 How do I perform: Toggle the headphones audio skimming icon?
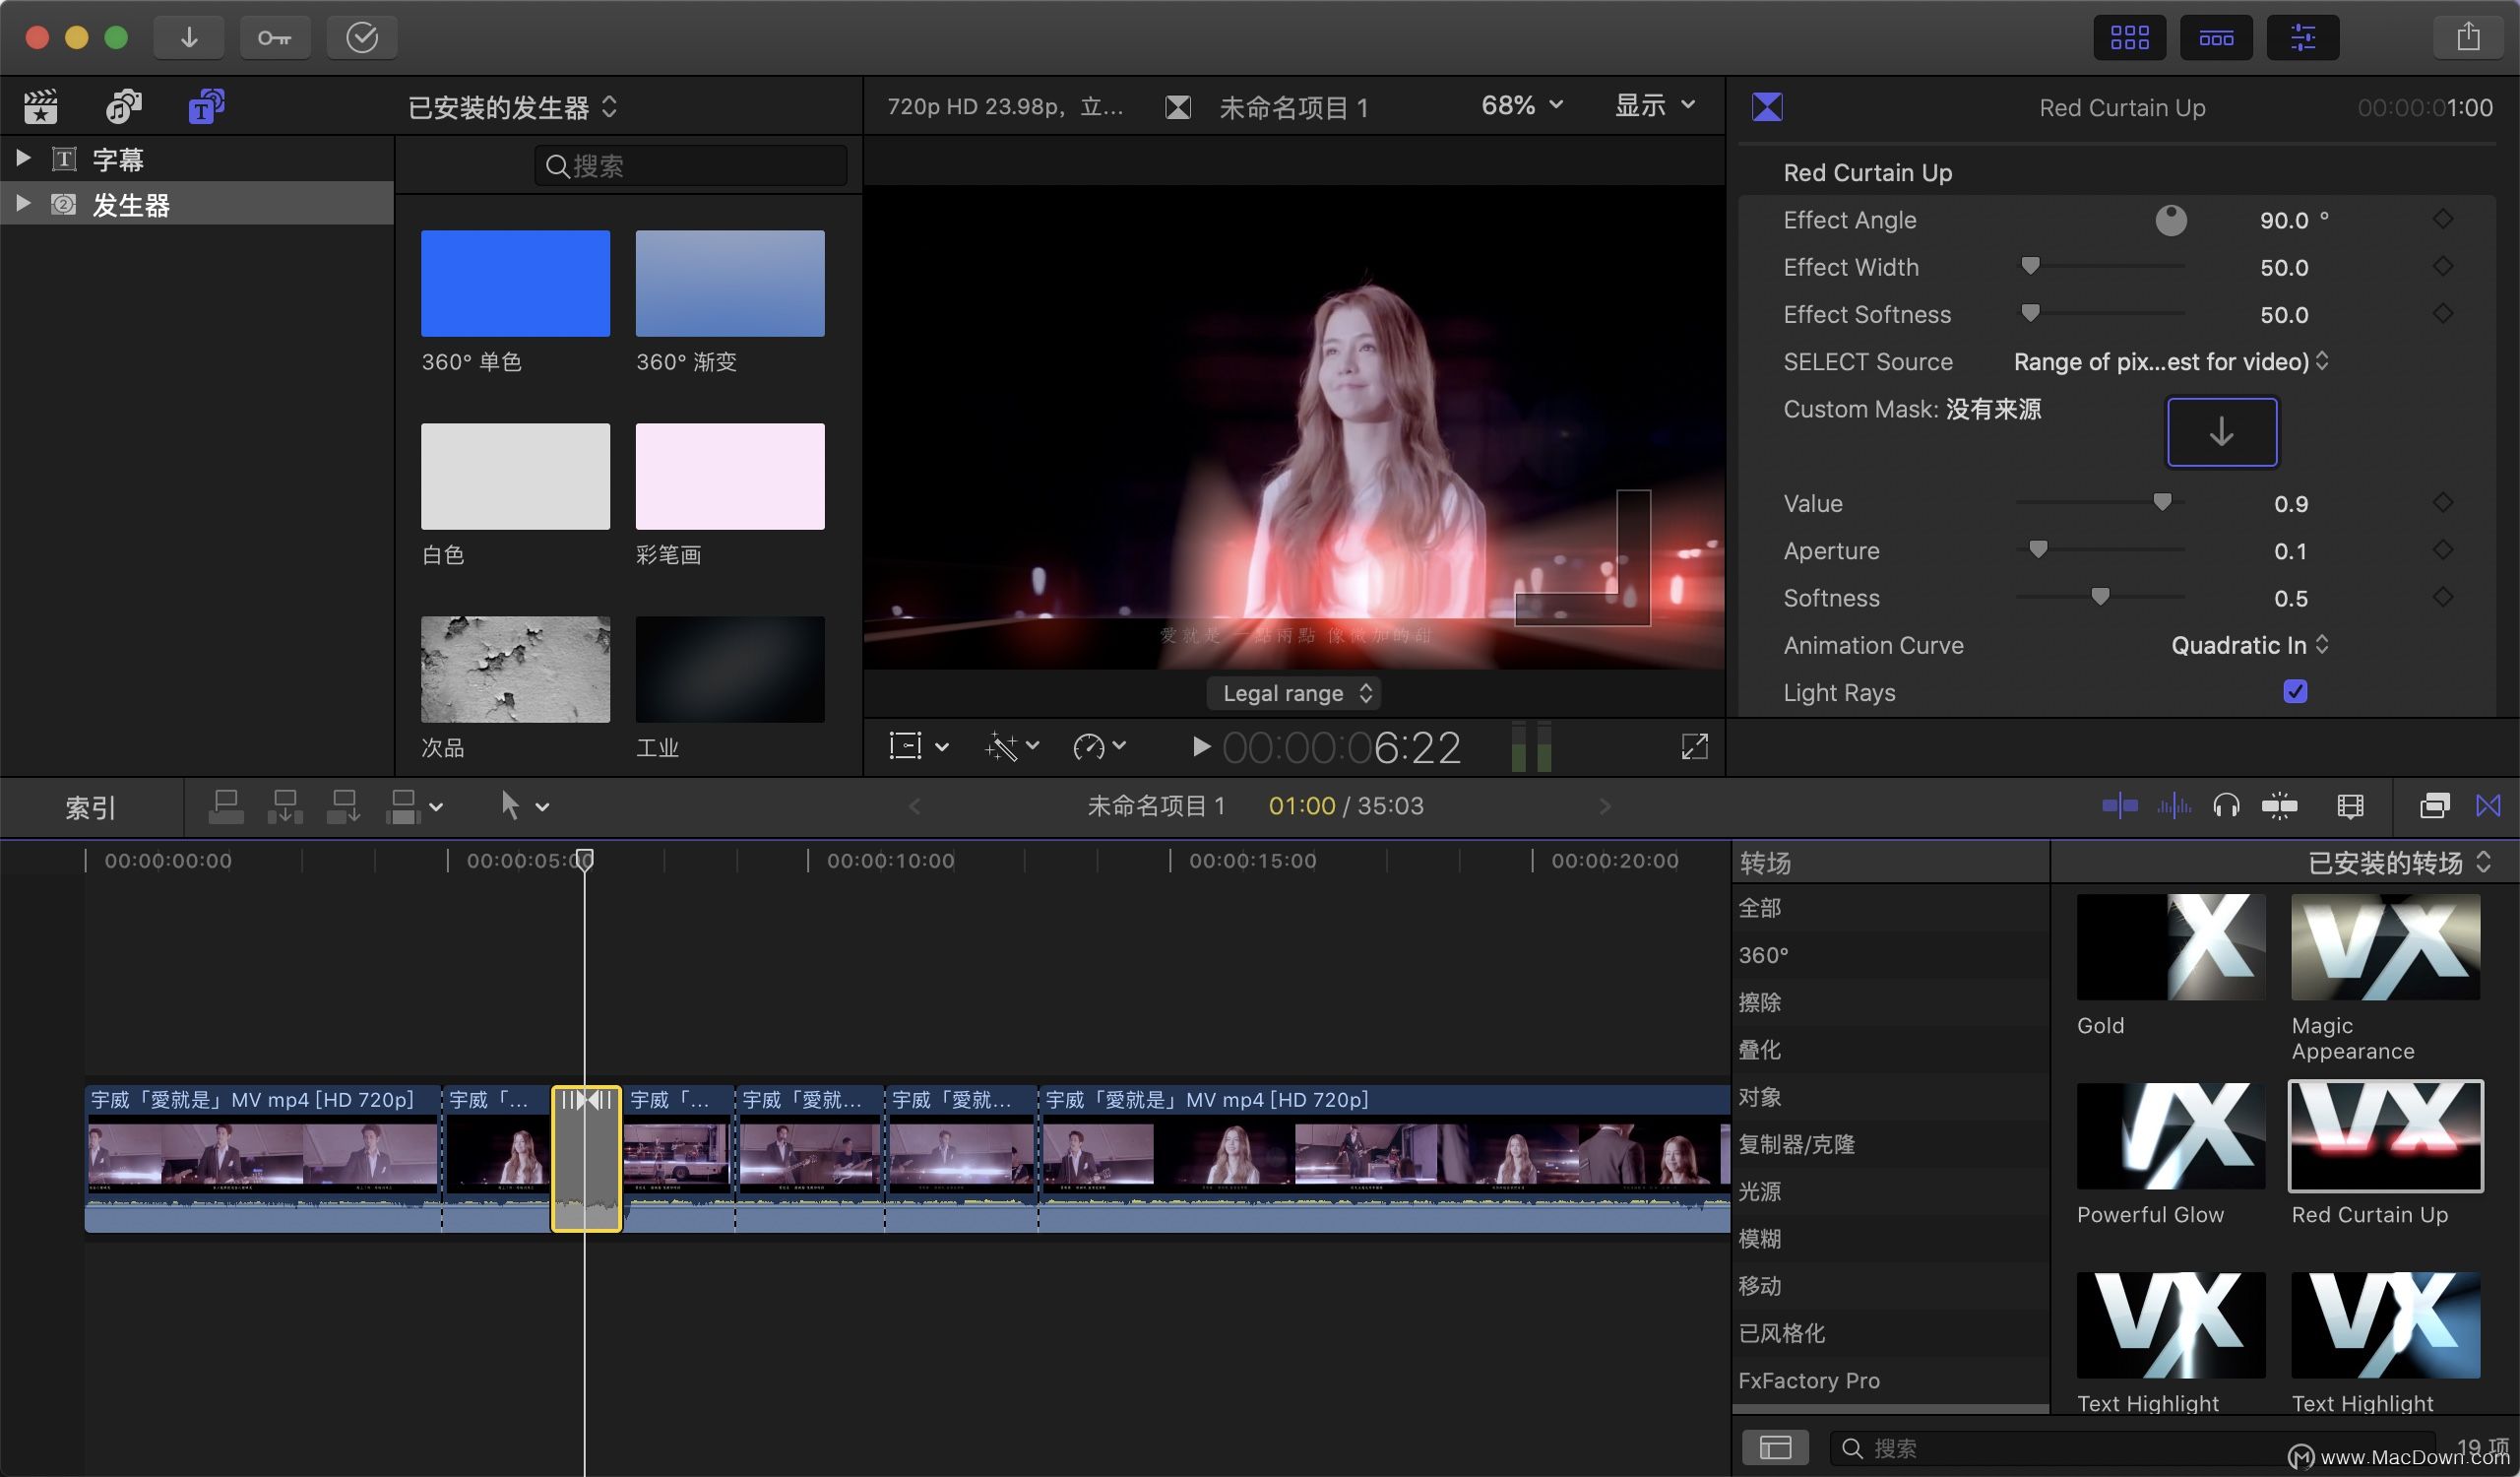pyautogui.click(x=2226, y=806)
